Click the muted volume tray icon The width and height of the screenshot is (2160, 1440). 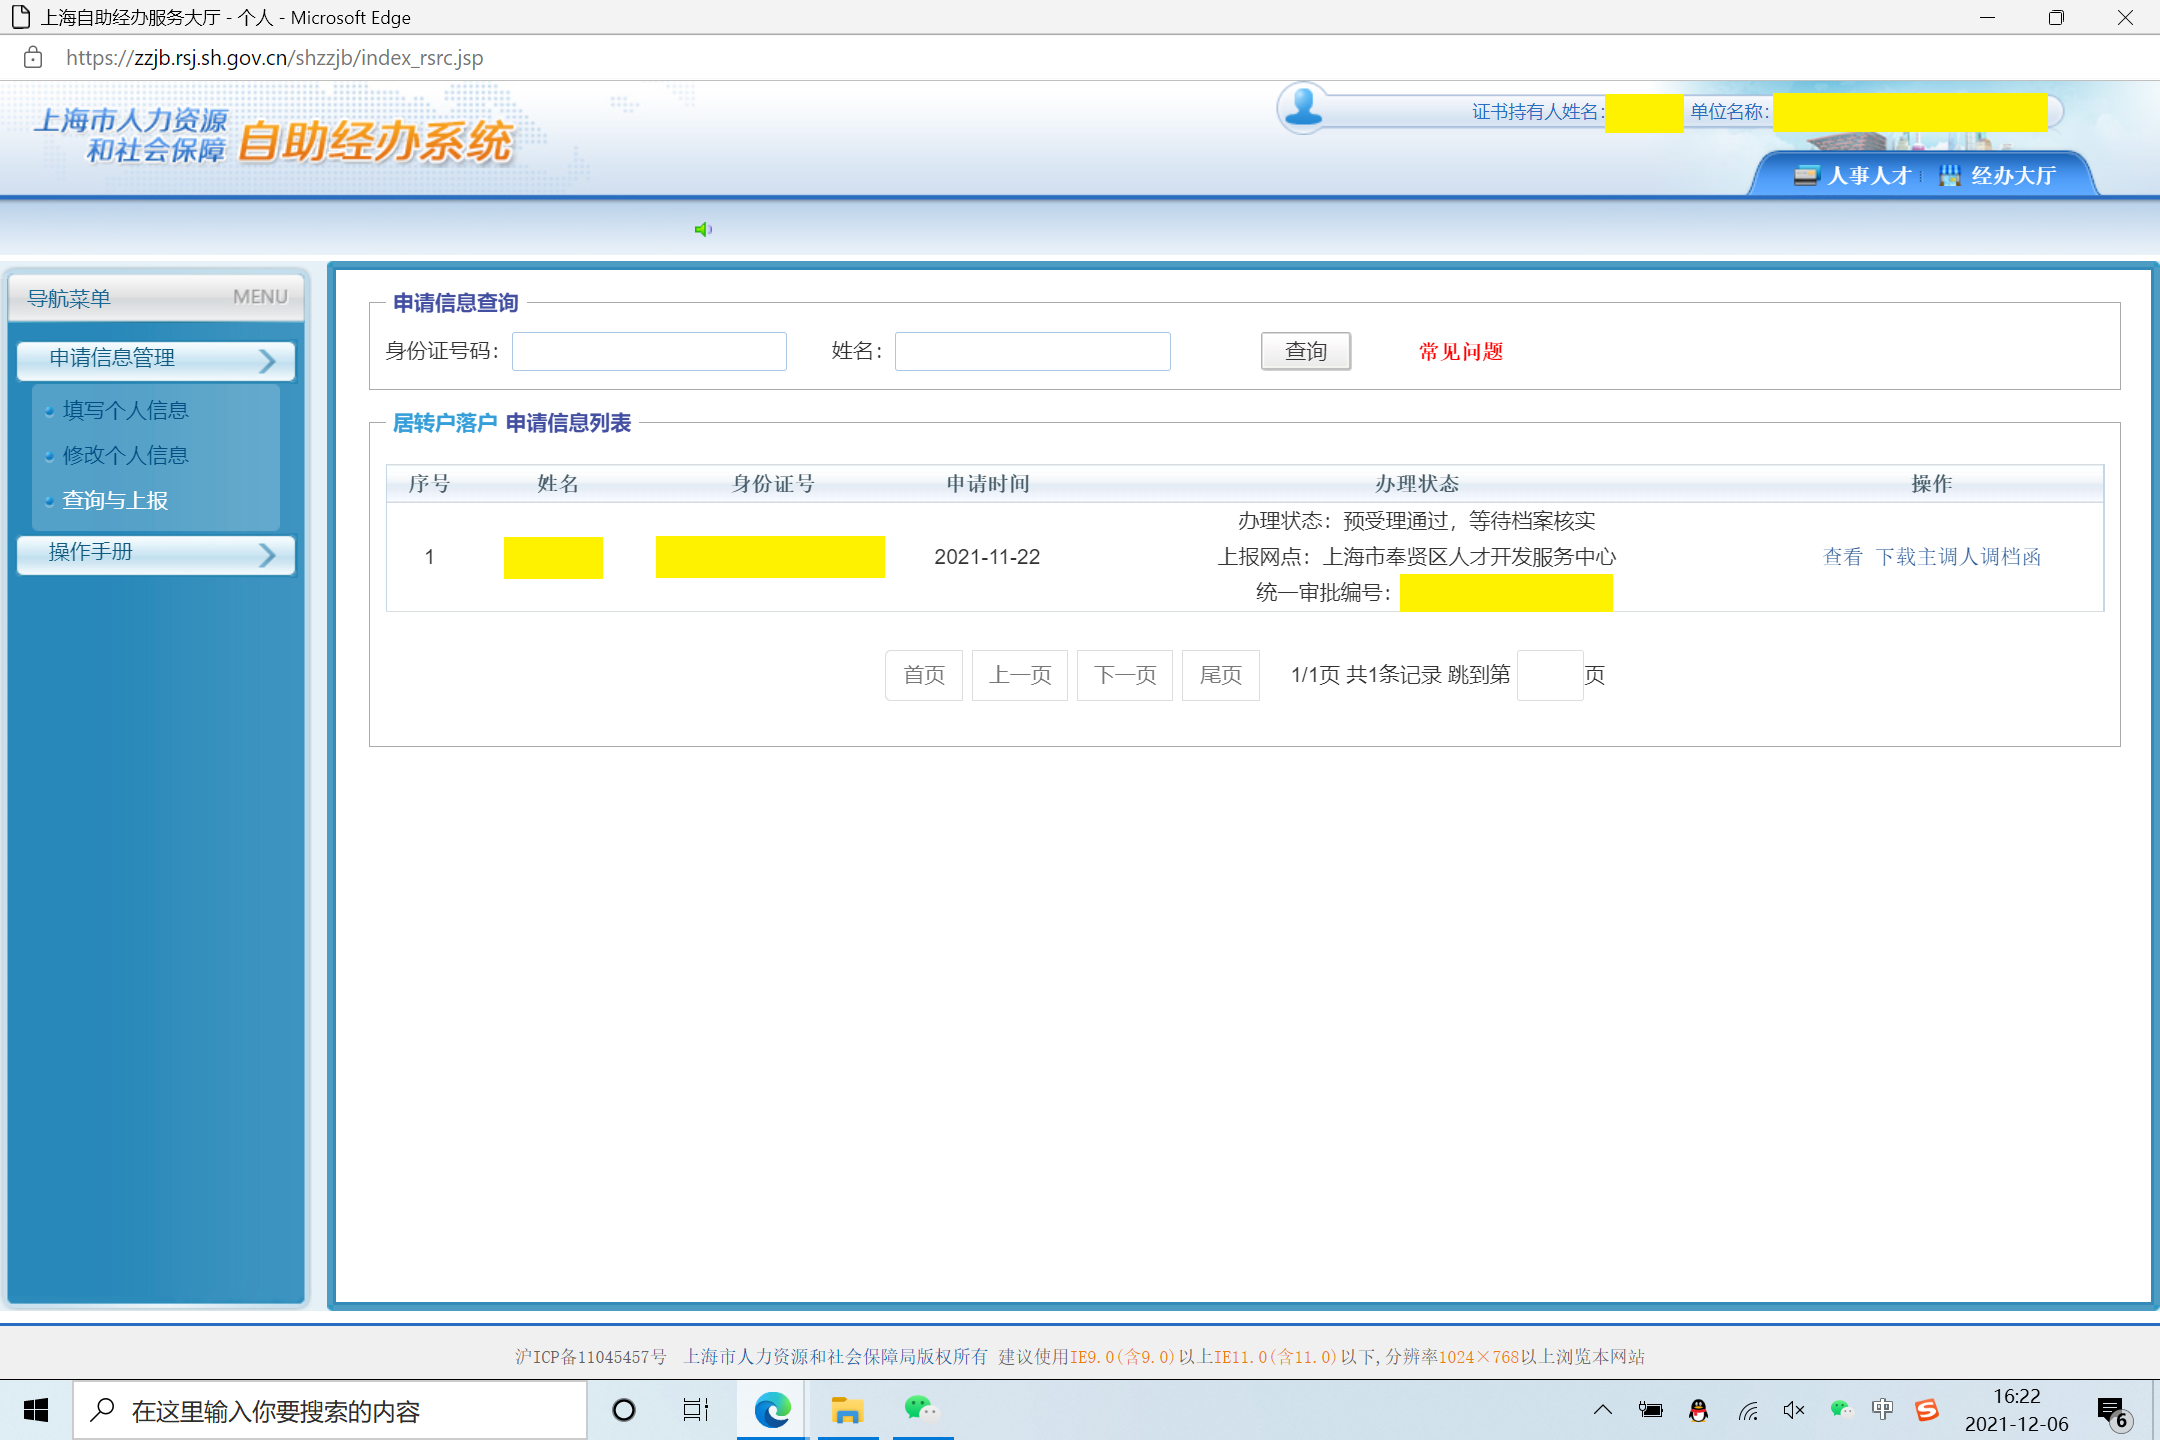(x=1794, y=1411)
